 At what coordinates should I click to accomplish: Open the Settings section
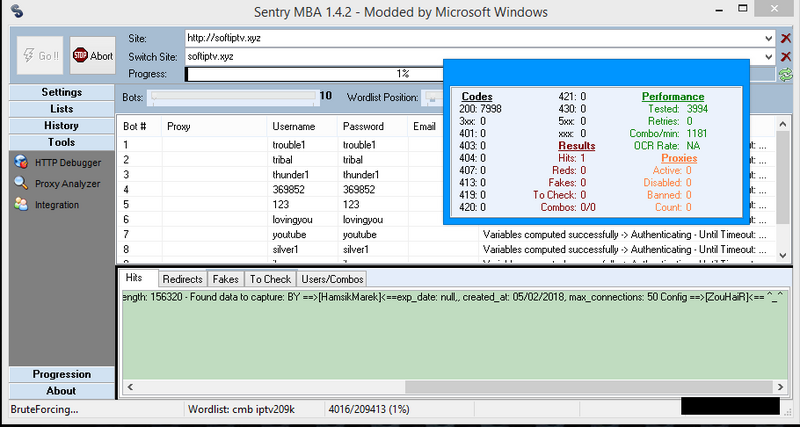click(x=62, y=92)
